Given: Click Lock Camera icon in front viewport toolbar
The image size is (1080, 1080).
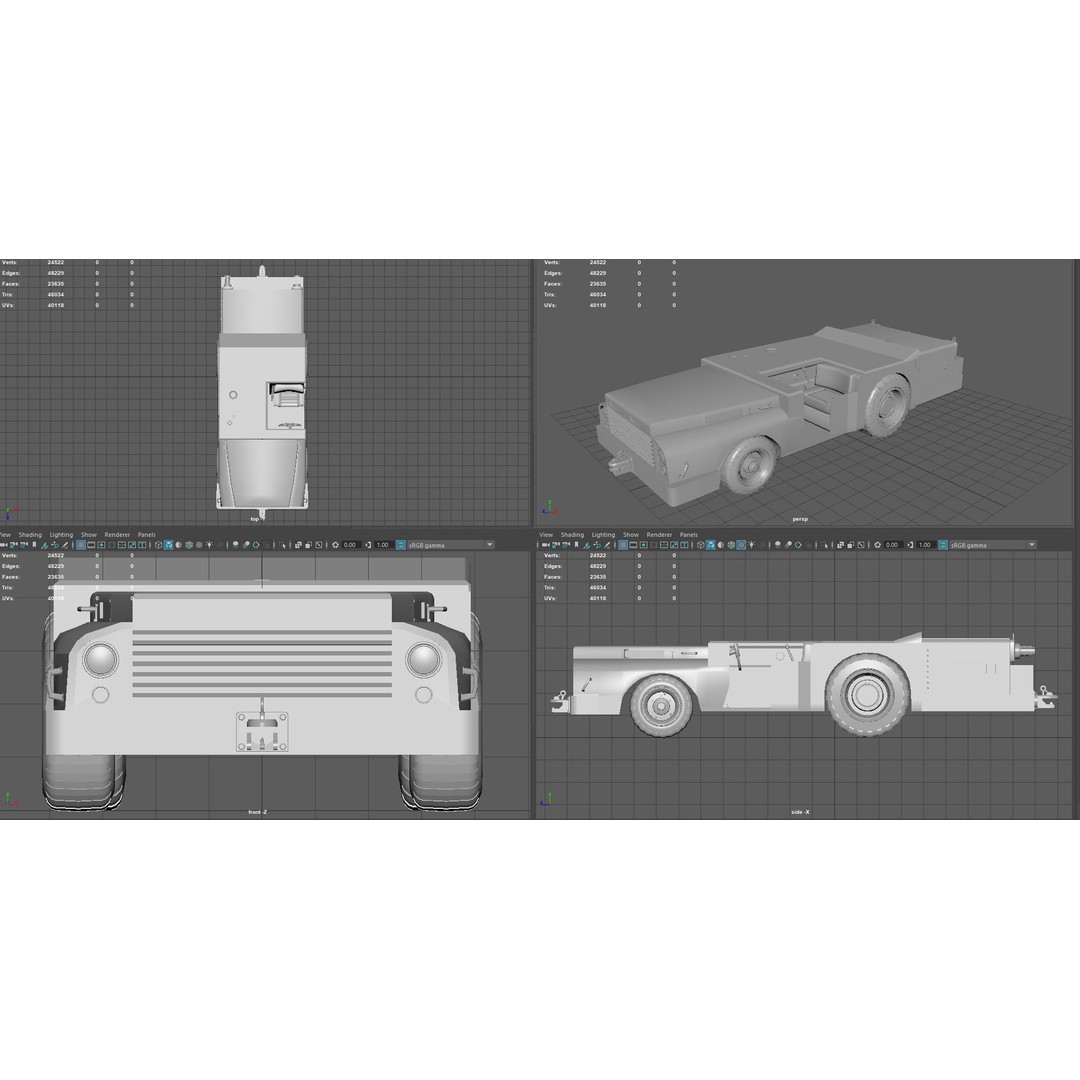Looking at the screenshot, I should click(x=13, y=545).
